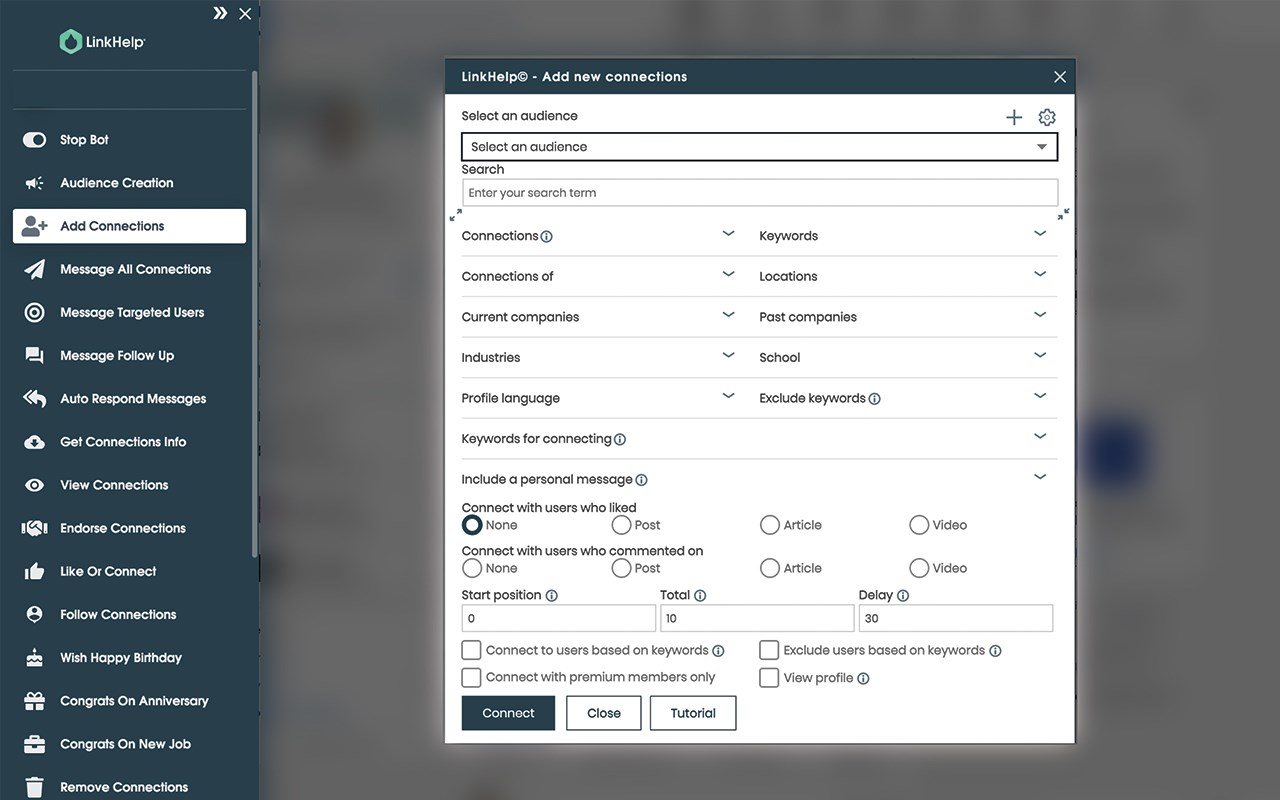This screenshot has height=800, width=1280.
Task: Click the Like Or Connect thumbs-up icon
Action: click(x=34, y=571)
